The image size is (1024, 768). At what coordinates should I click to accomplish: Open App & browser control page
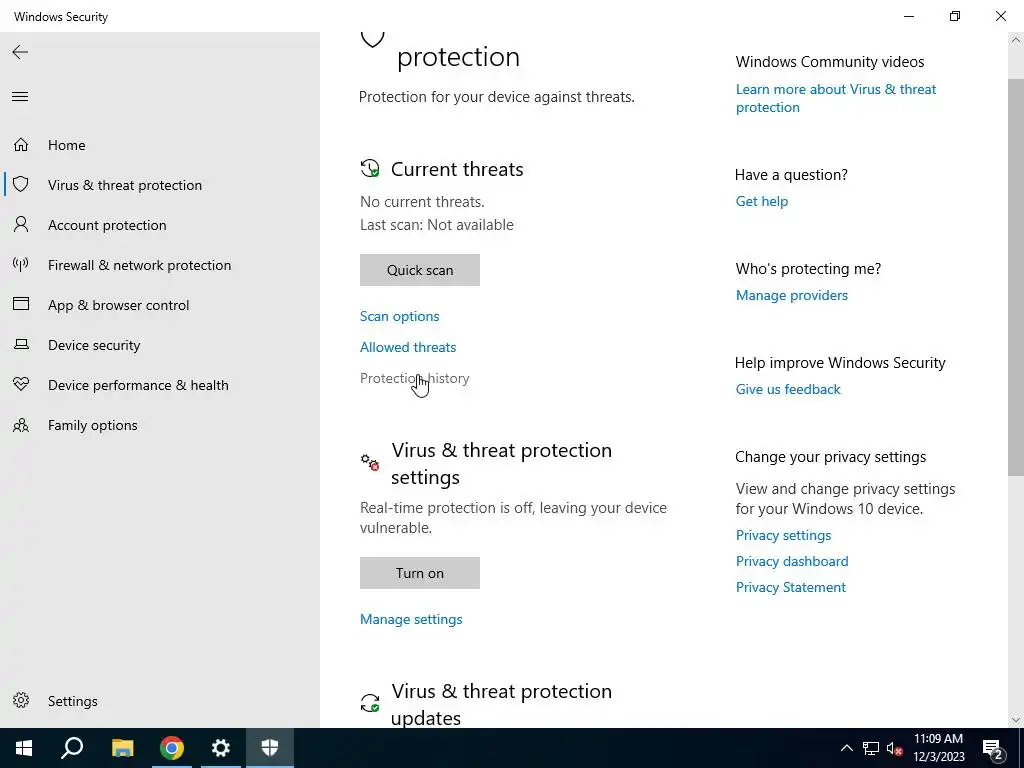click(x=118, y=305)
